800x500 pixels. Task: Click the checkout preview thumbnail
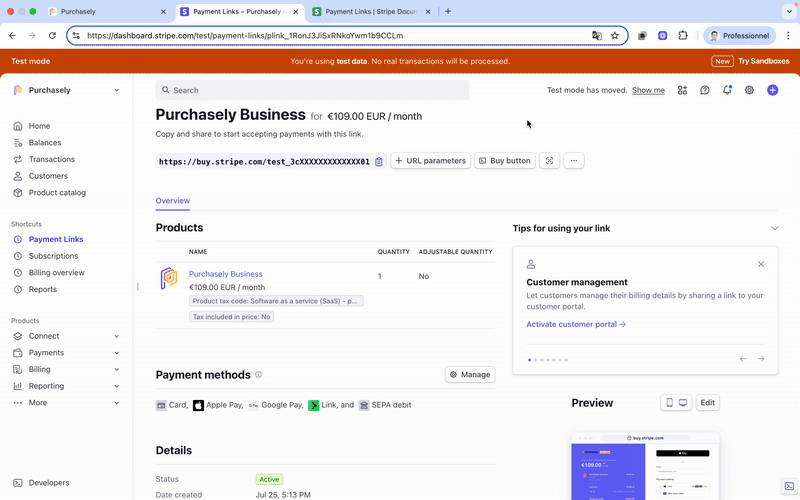point(645,466)
